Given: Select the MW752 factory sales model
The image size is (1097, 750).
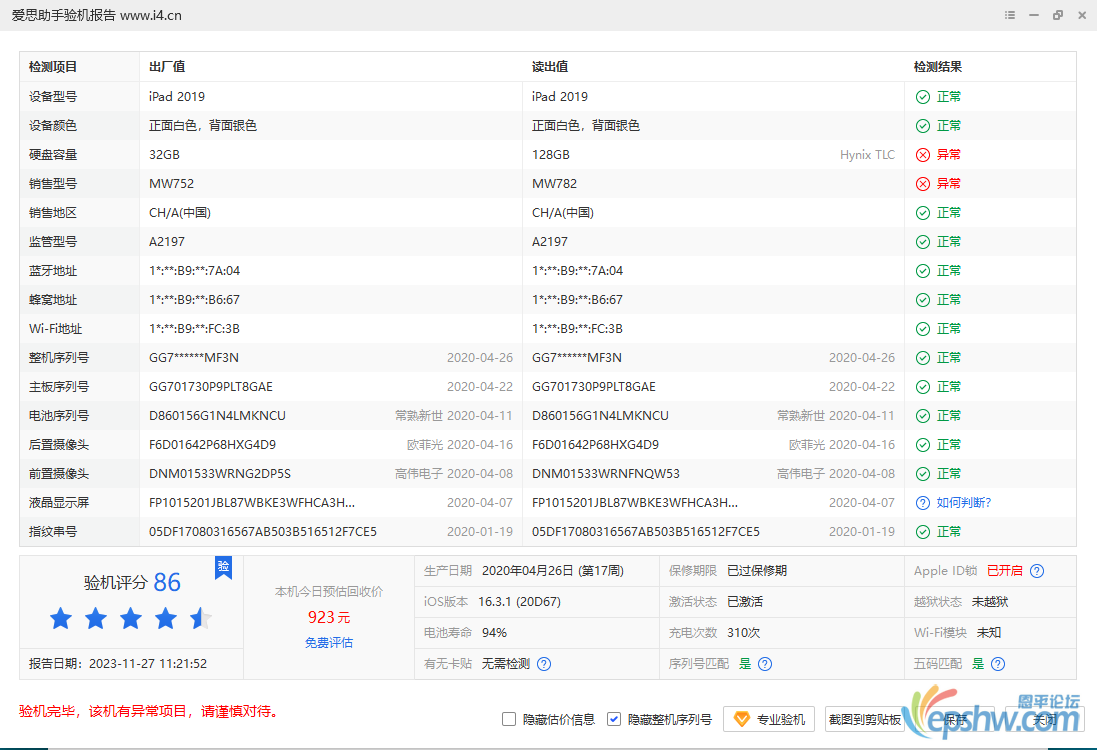Looking at the screenshot, I should pyautogui.click(x=171, y=184).
